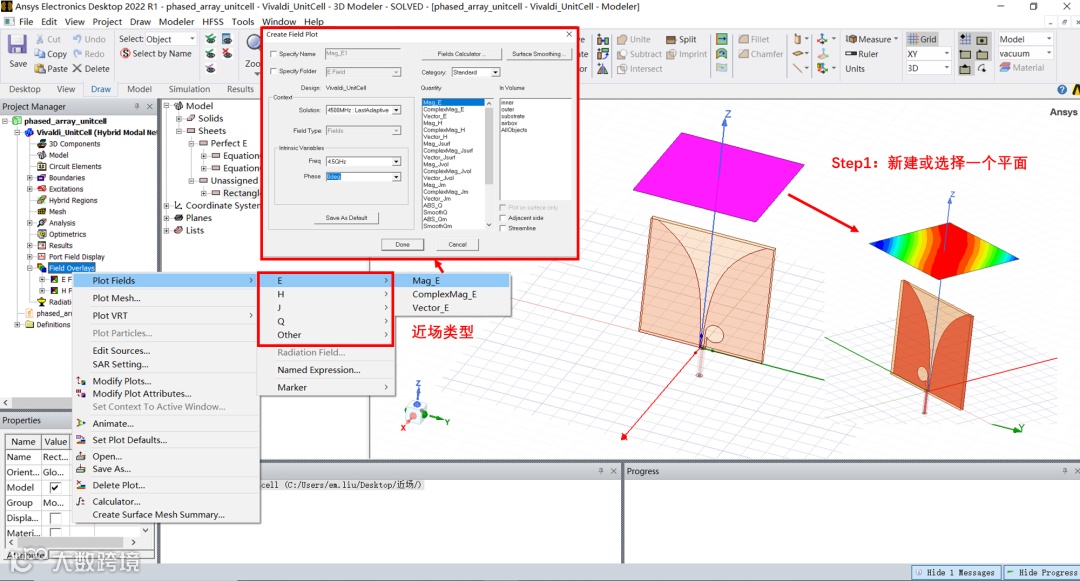Switch to the Simulation ribbon tab
Image resolution: width=1080 pixels, height=581 pixels.
point(189,89)
